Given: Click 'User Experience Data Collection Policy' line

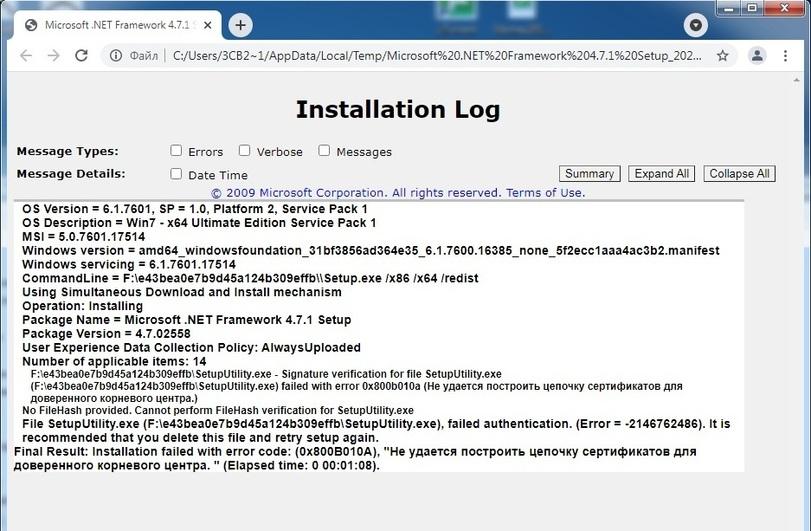Looking at the screenshot, I should coord(191,347).
